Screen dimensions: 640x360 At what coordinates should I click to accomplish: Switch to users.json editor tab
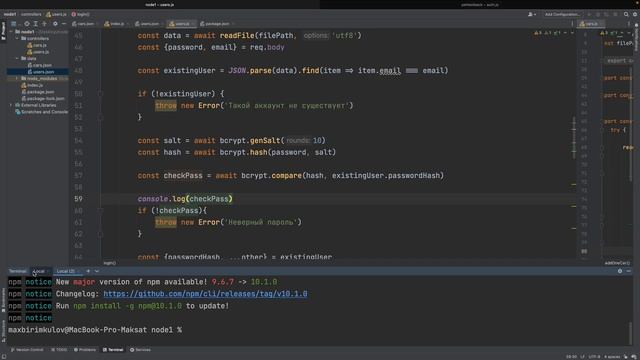click(x=148, y=24)
